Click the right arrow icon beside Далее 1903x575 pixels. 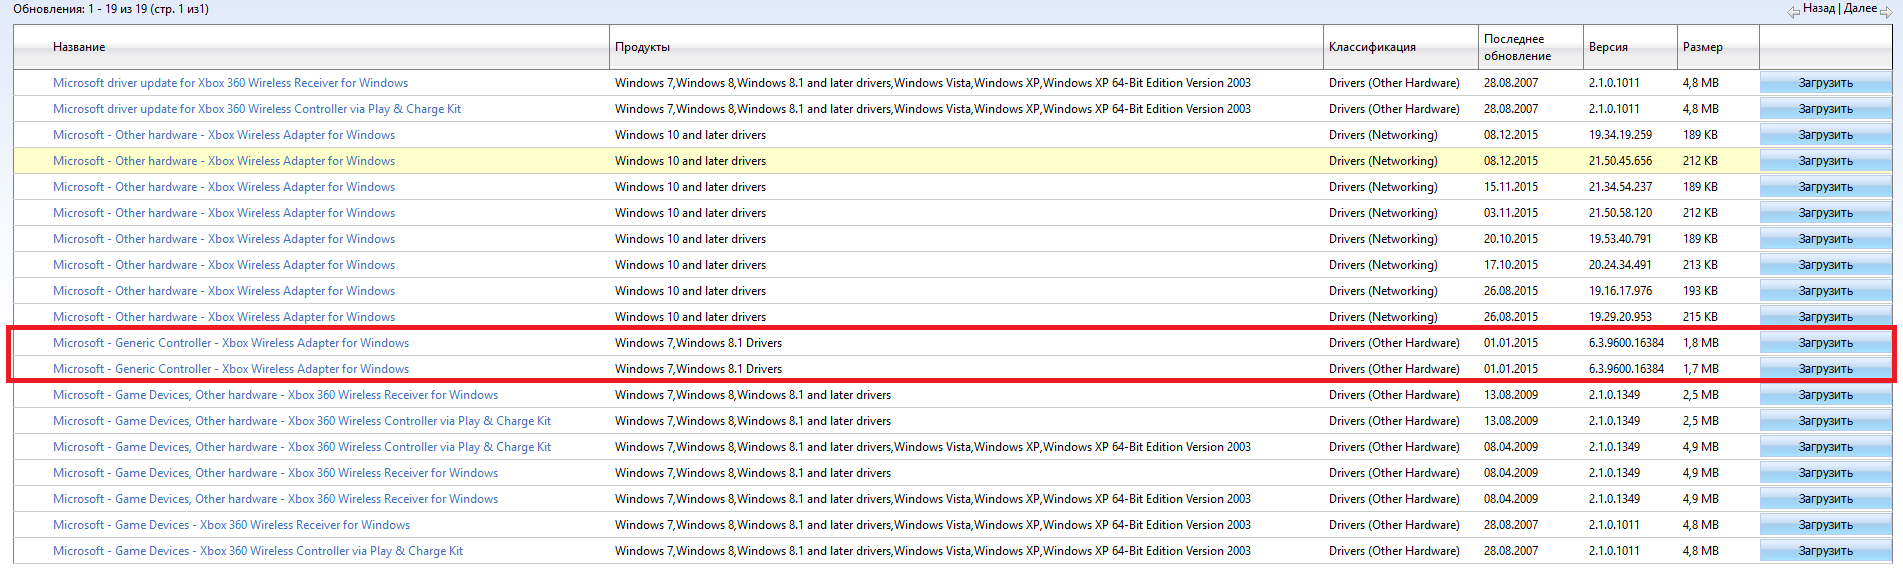pyautogui.click(x=1886, y=12)
